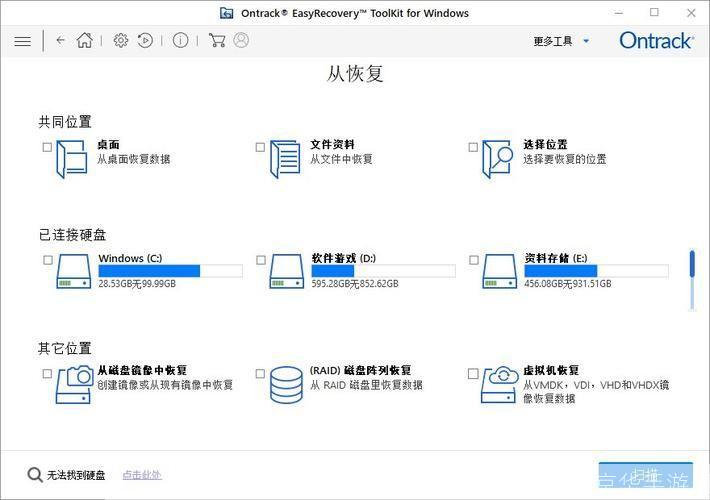This screenshot has height=500, width=710.
Task: Click the 资料存储 (E:) label
Action: (x=556, y=258)
